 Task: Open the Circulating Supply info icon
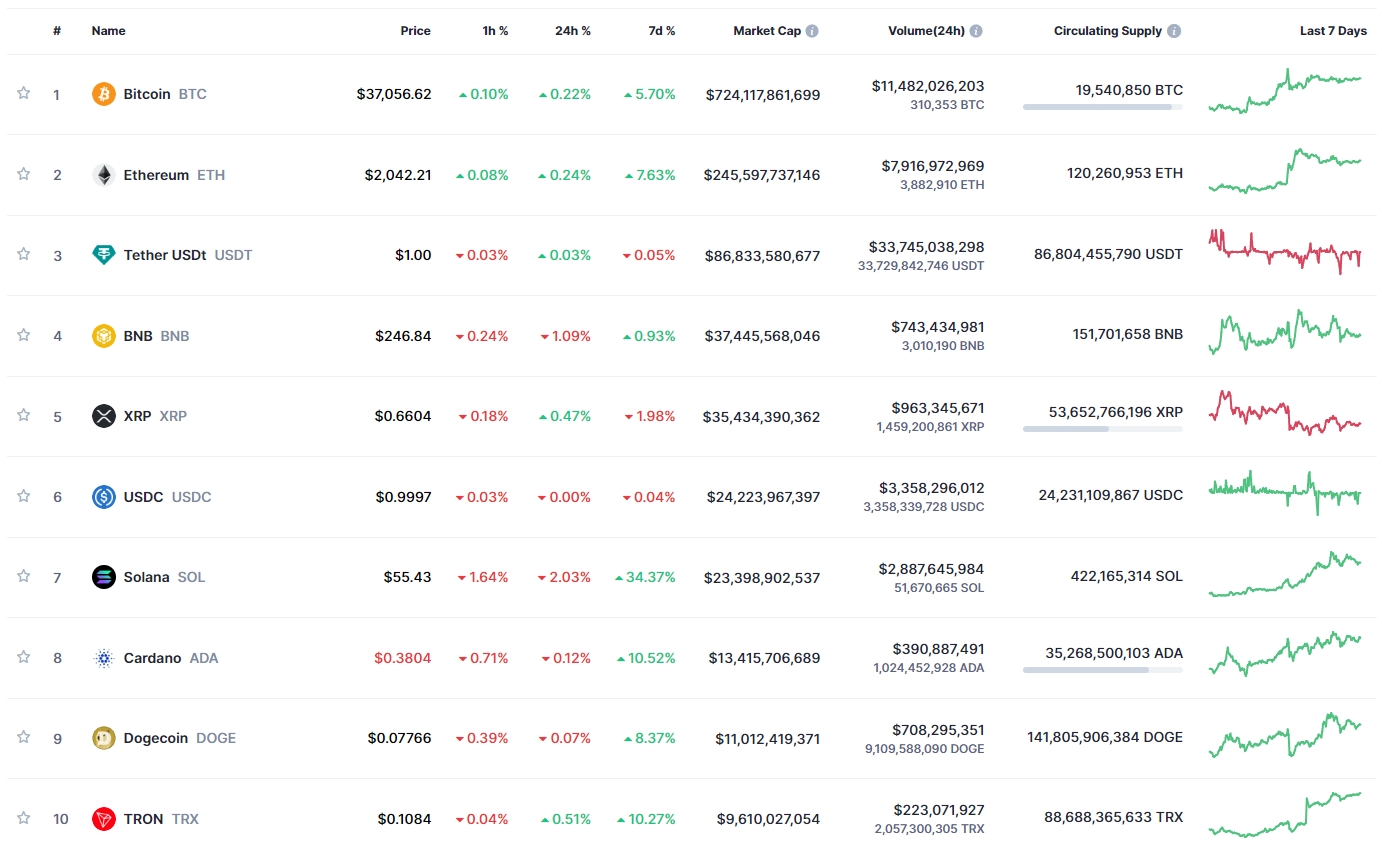1174,31
